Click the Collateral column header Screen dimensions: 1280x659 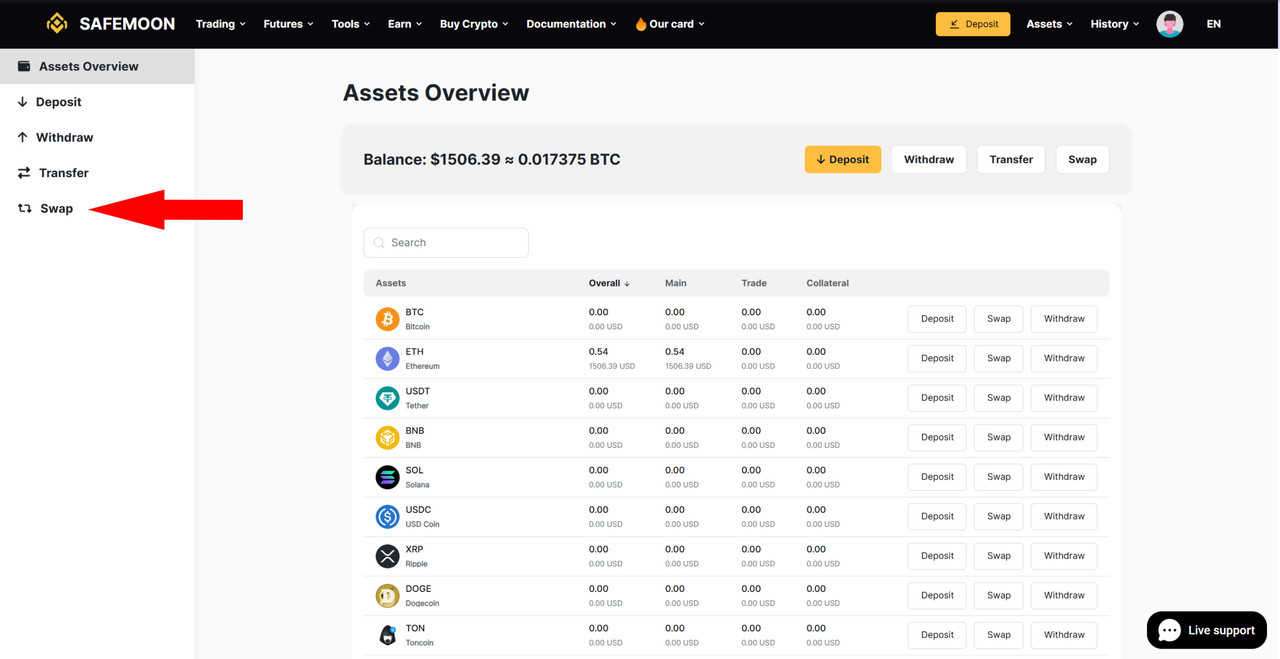828,283
